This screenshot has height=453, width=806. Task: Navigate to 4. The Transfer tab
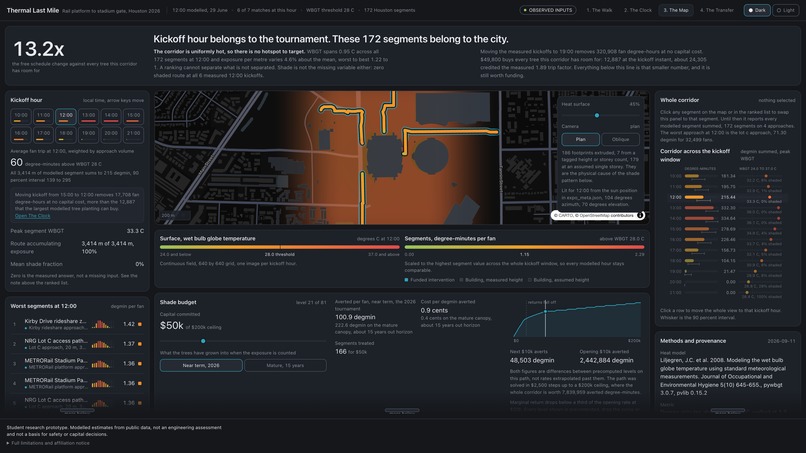point(717,10)
